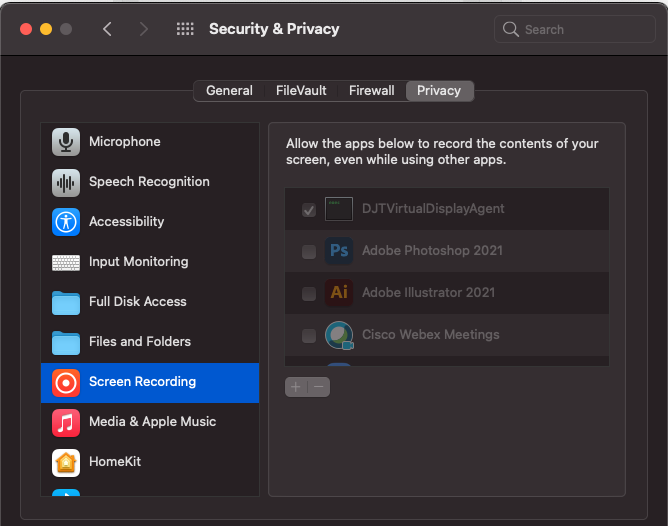668x526 pixels.
Task: Click the Input Monitoring keyboard icon
Action: click(x=66, y=262)
